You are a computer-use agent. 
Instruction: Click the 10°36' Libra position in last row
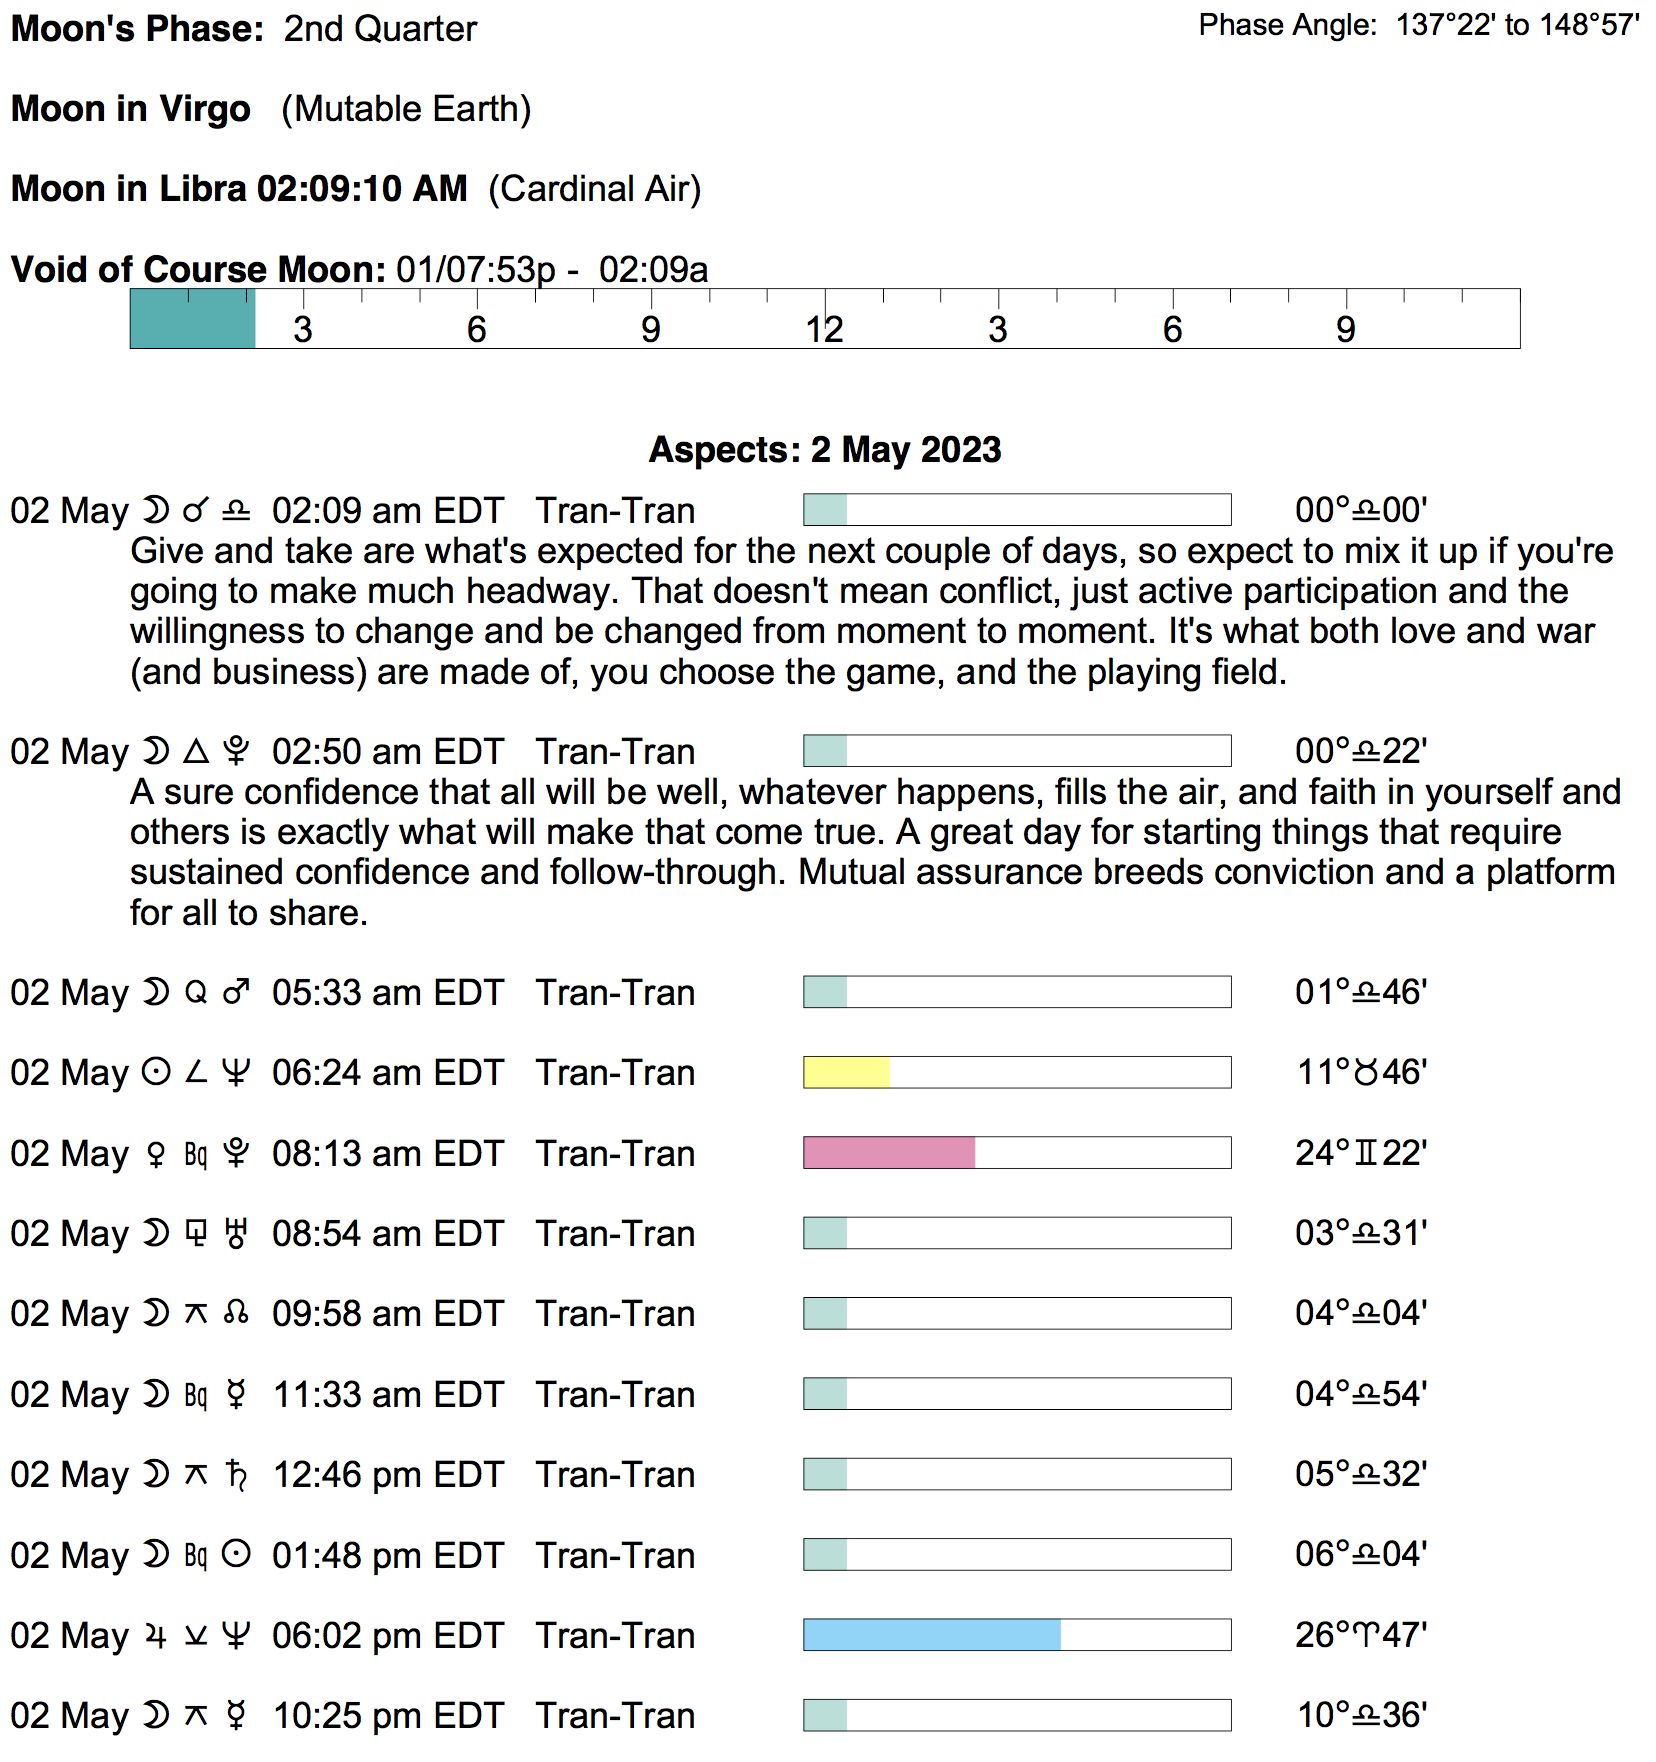pos(1361,1716)
